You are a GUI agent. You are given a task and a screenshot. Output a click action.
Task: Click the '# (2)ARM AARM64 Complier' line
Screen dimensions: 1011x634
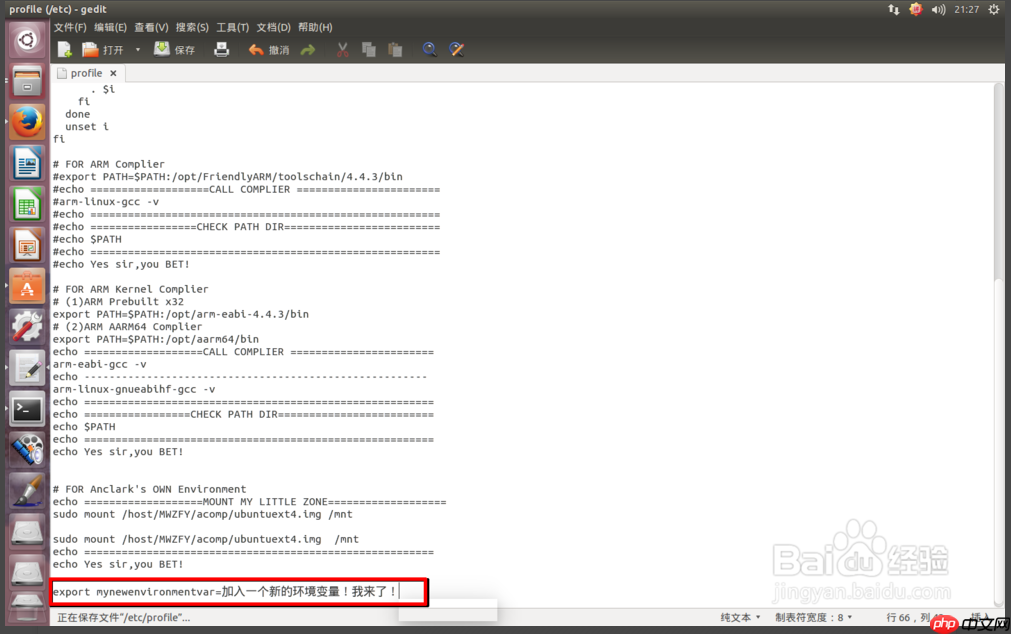pos(128,326)
